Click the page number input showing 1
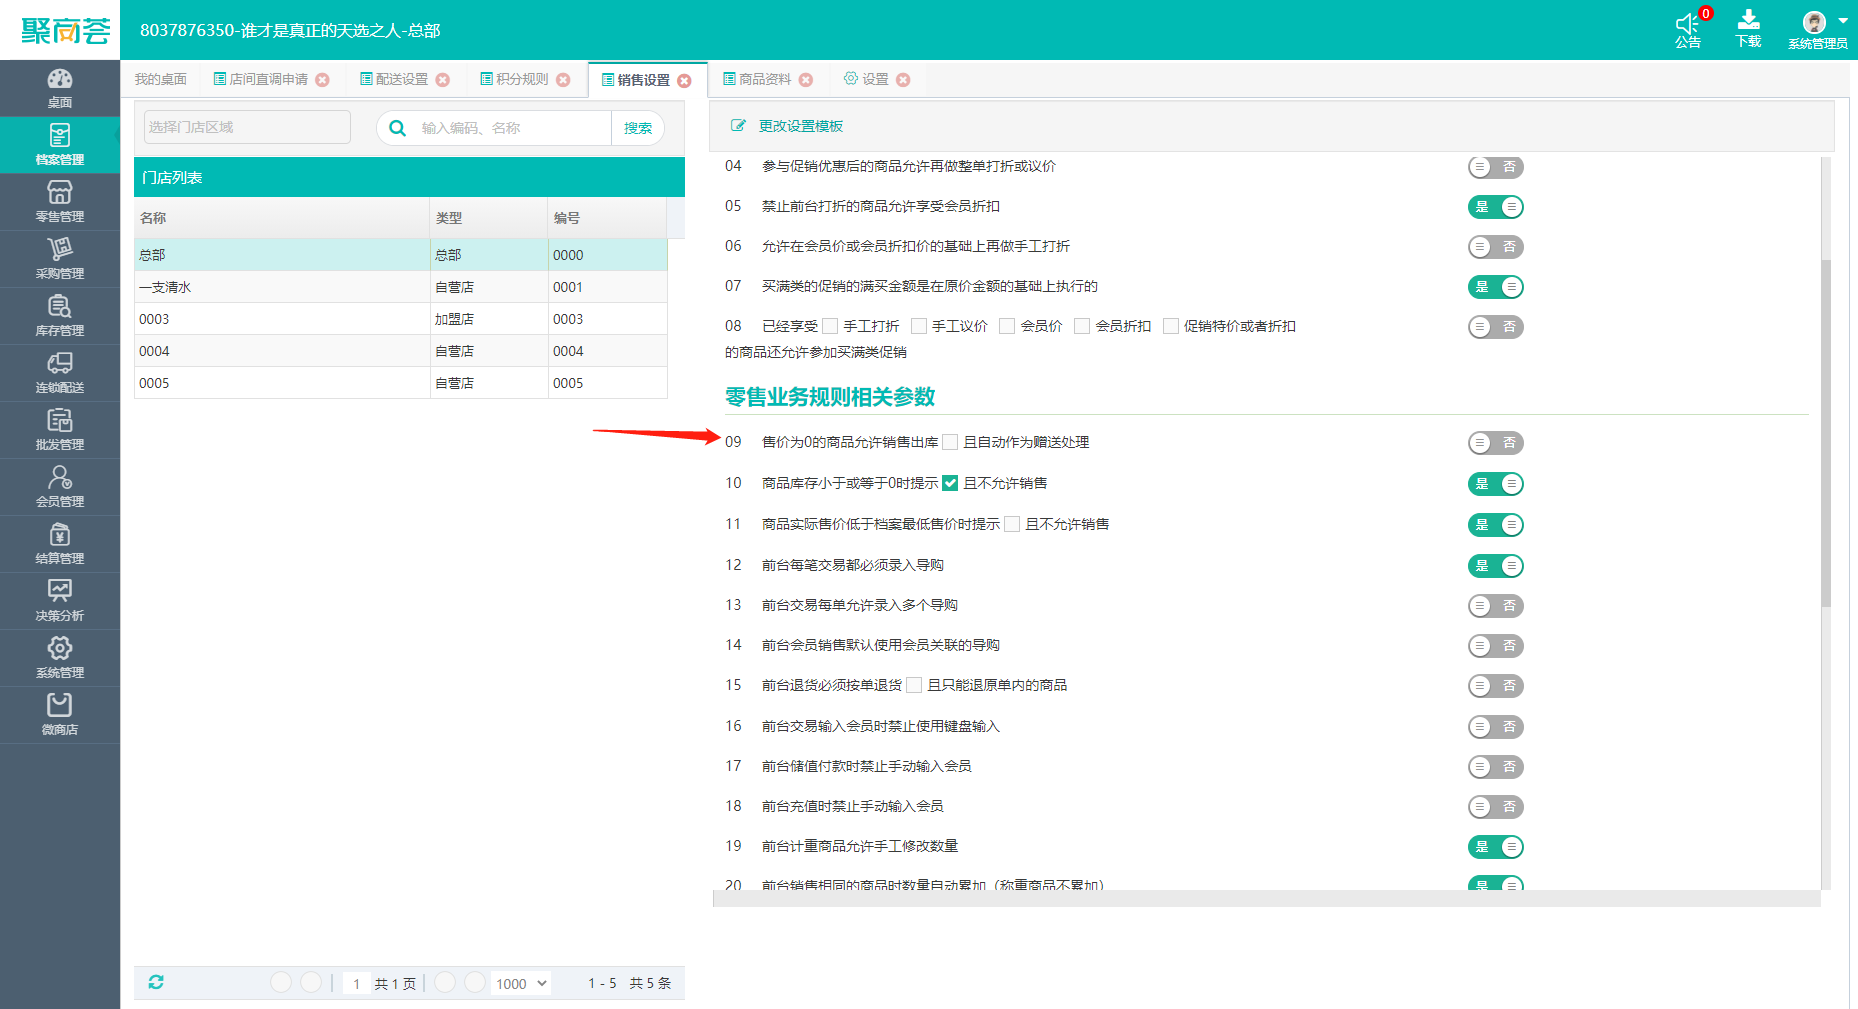The width and height of the screenshot is (1858, 1009). point(357,983)
